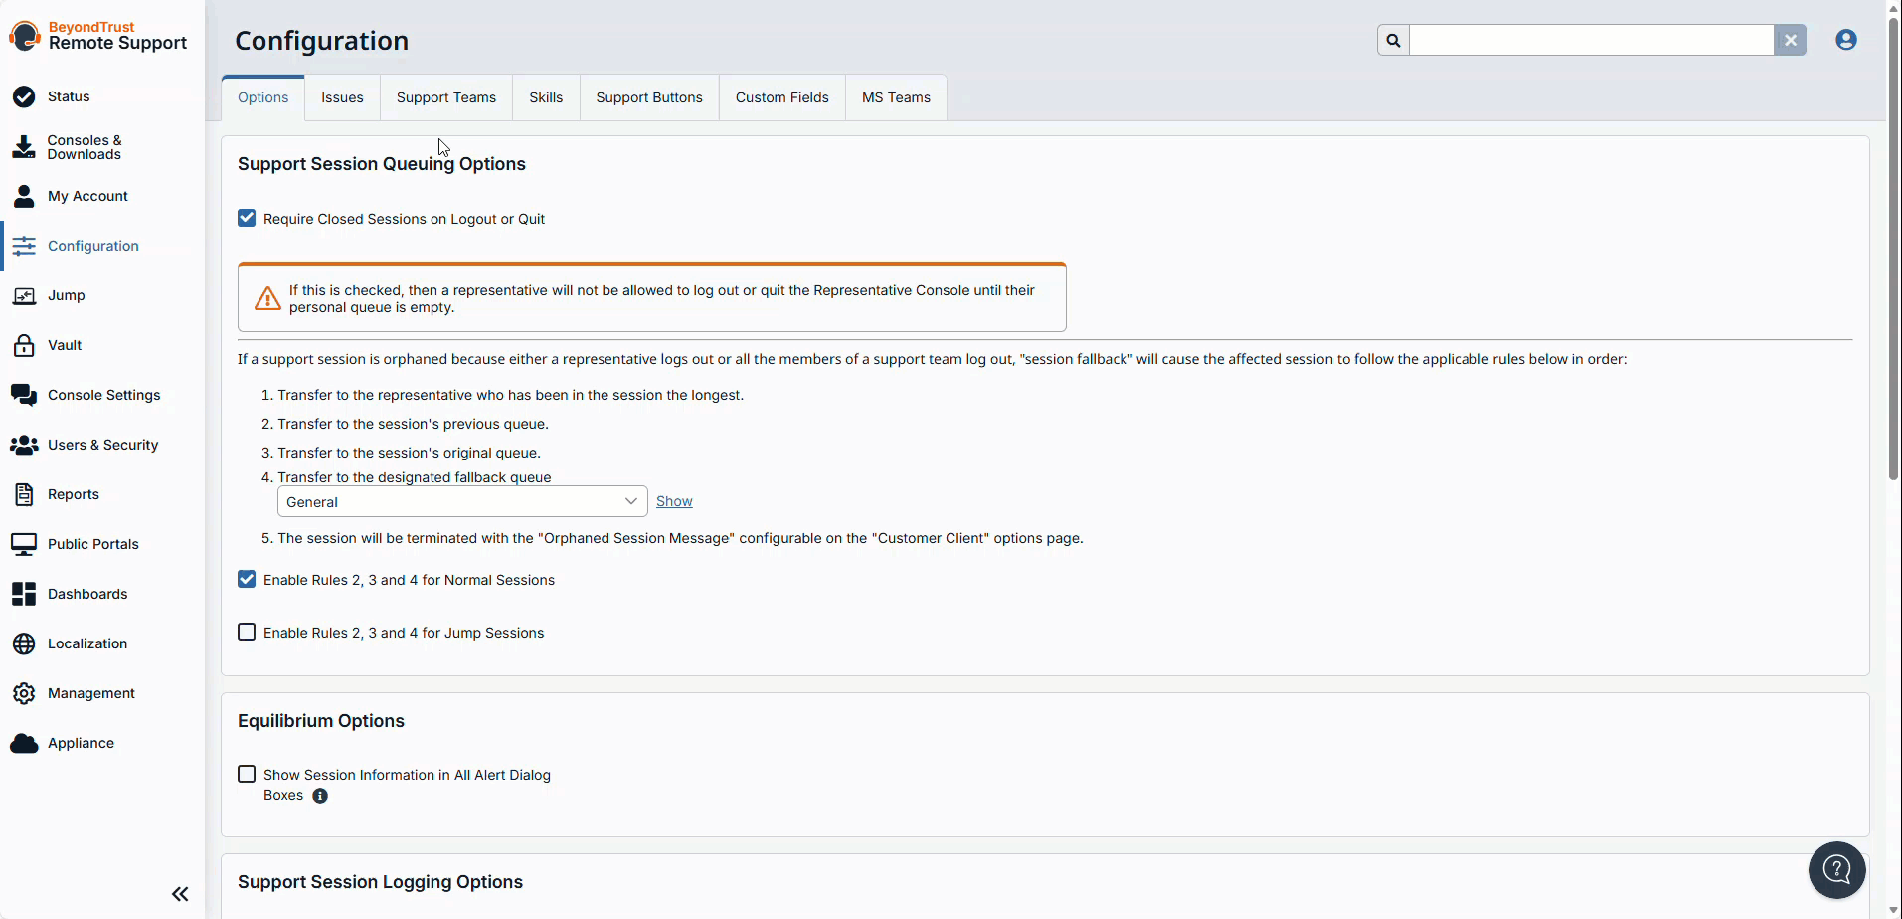The height and width of the screenshot is (919, 1902).
Task: Click the vertical page scrollbar thumb
Action: [1892, 248]
